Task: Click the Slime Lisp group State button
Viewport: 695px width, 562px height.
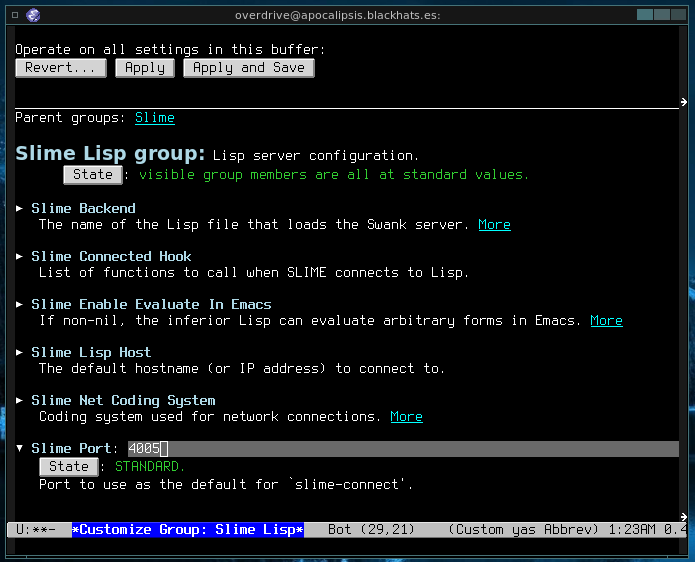Action: coord(93,175)
